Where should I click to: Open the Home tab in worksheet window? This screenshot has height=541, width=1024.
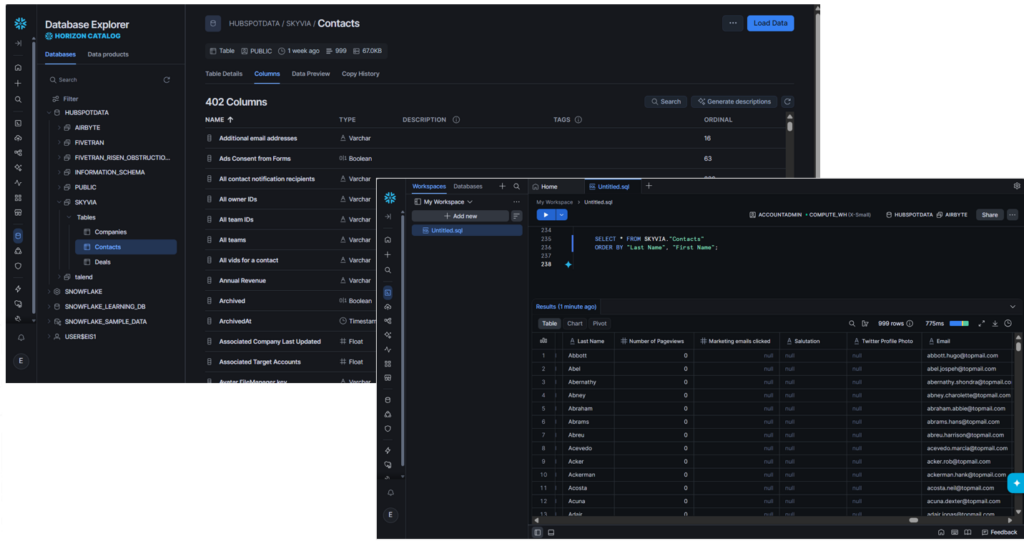(545, 187)
